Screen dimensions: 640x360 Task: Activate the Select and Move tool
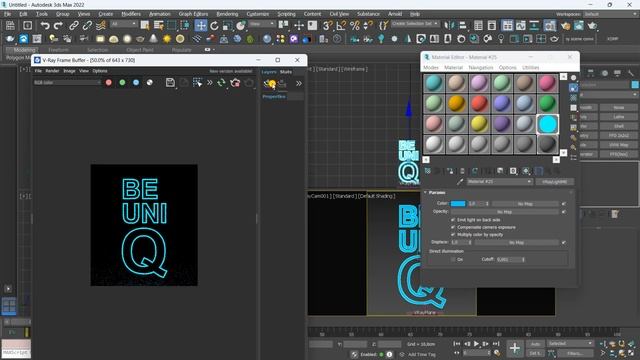tap(200, 26)
